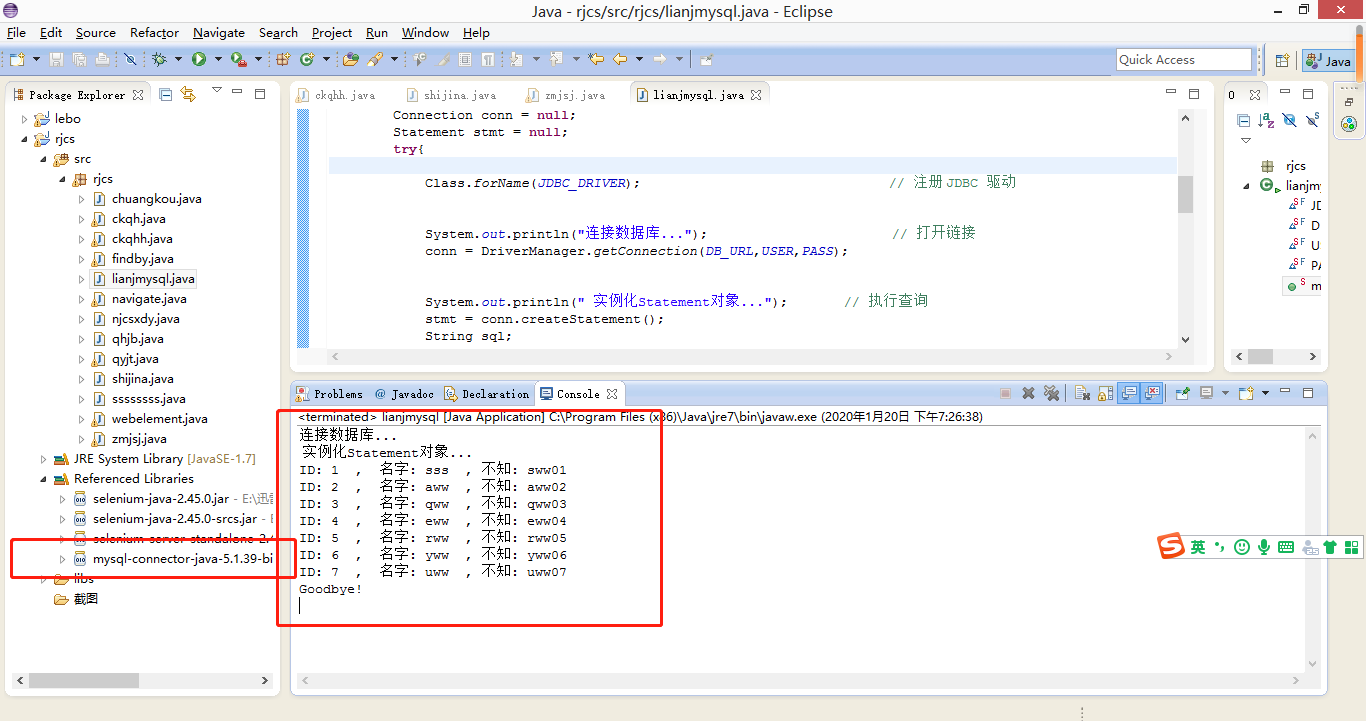Select webelement.java in Package Explorer
This screenshot has height=721, width=1366.
(x=150, y=419)
